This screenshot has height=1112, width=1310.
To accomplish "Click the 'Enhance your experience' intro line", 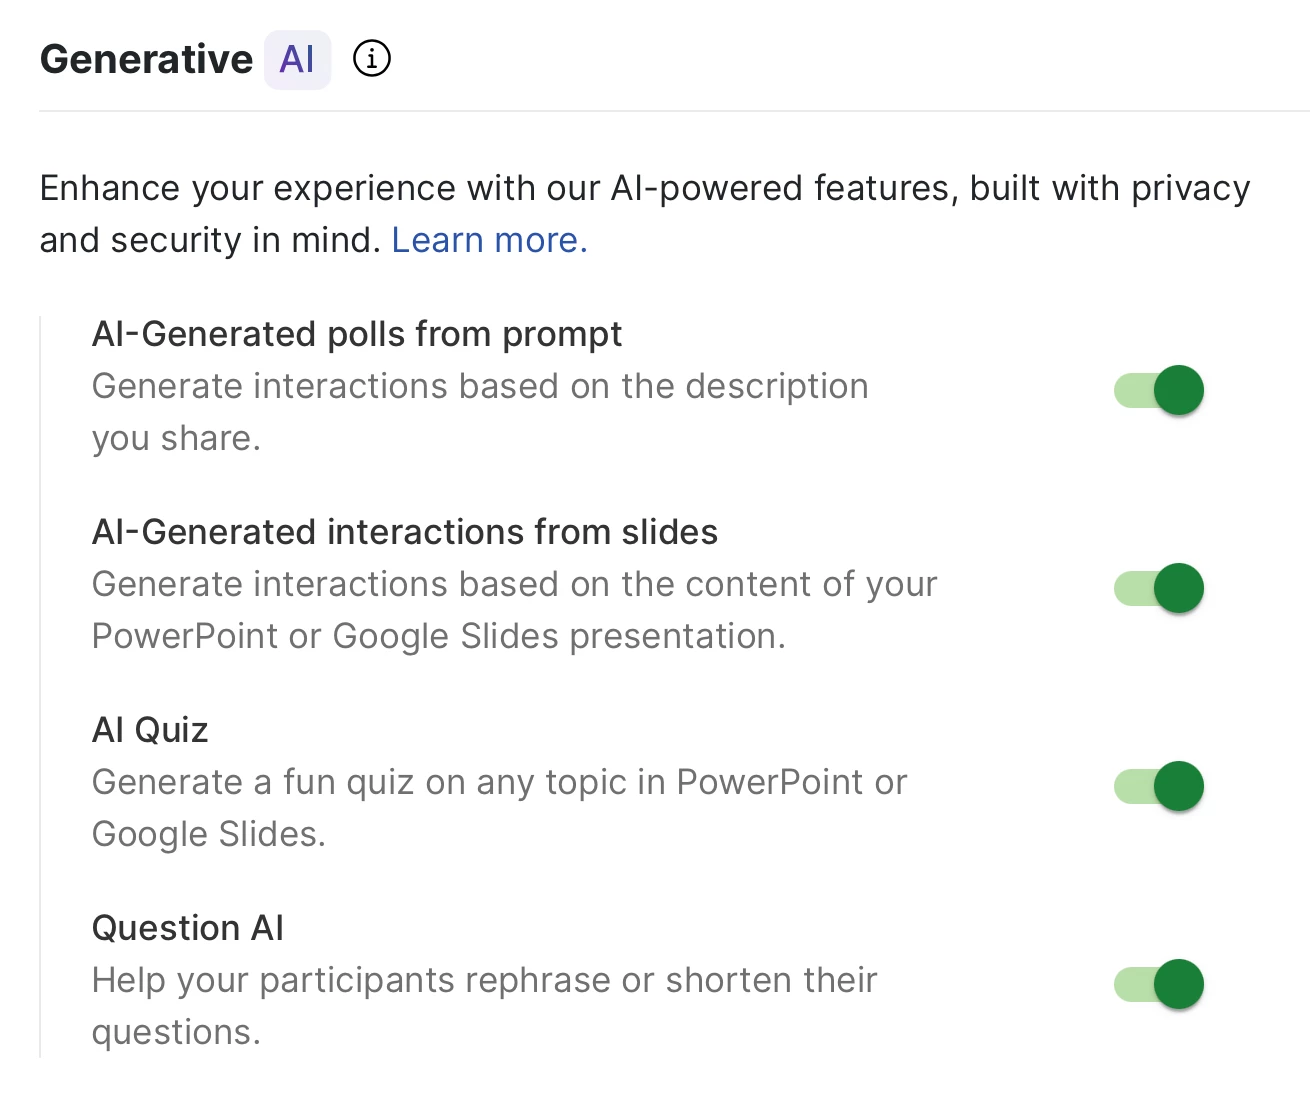I will (x=644, y=189).
